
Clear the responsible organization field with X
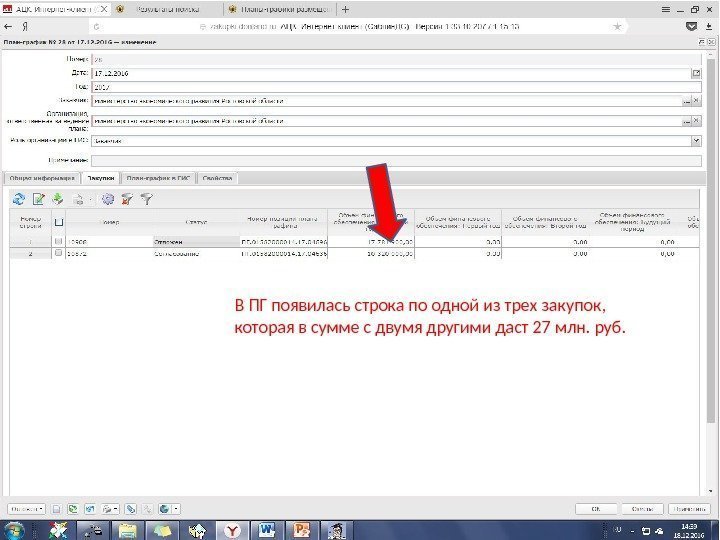pos(697,121)
